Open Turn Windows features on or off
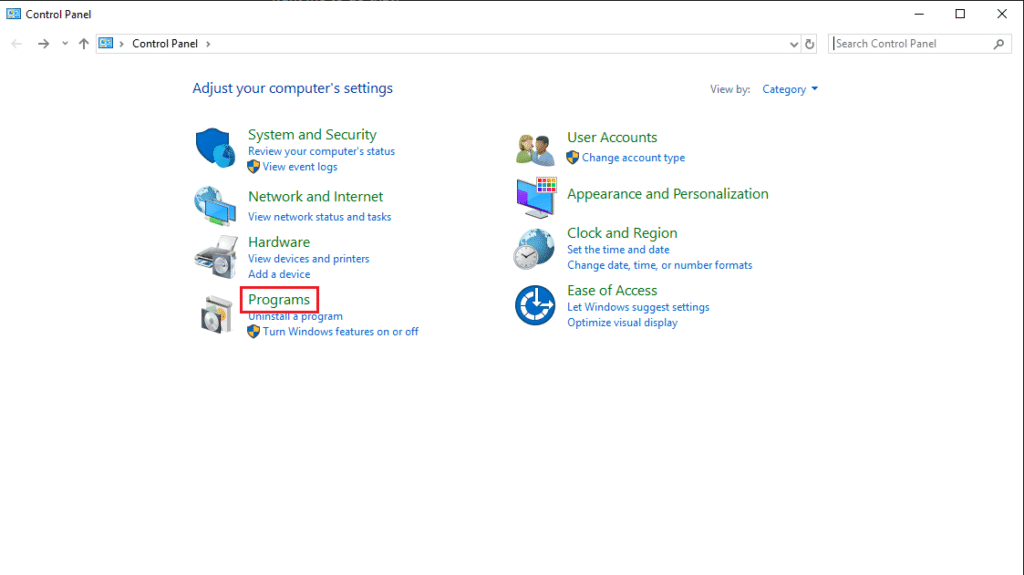 [x=340, y=332]
